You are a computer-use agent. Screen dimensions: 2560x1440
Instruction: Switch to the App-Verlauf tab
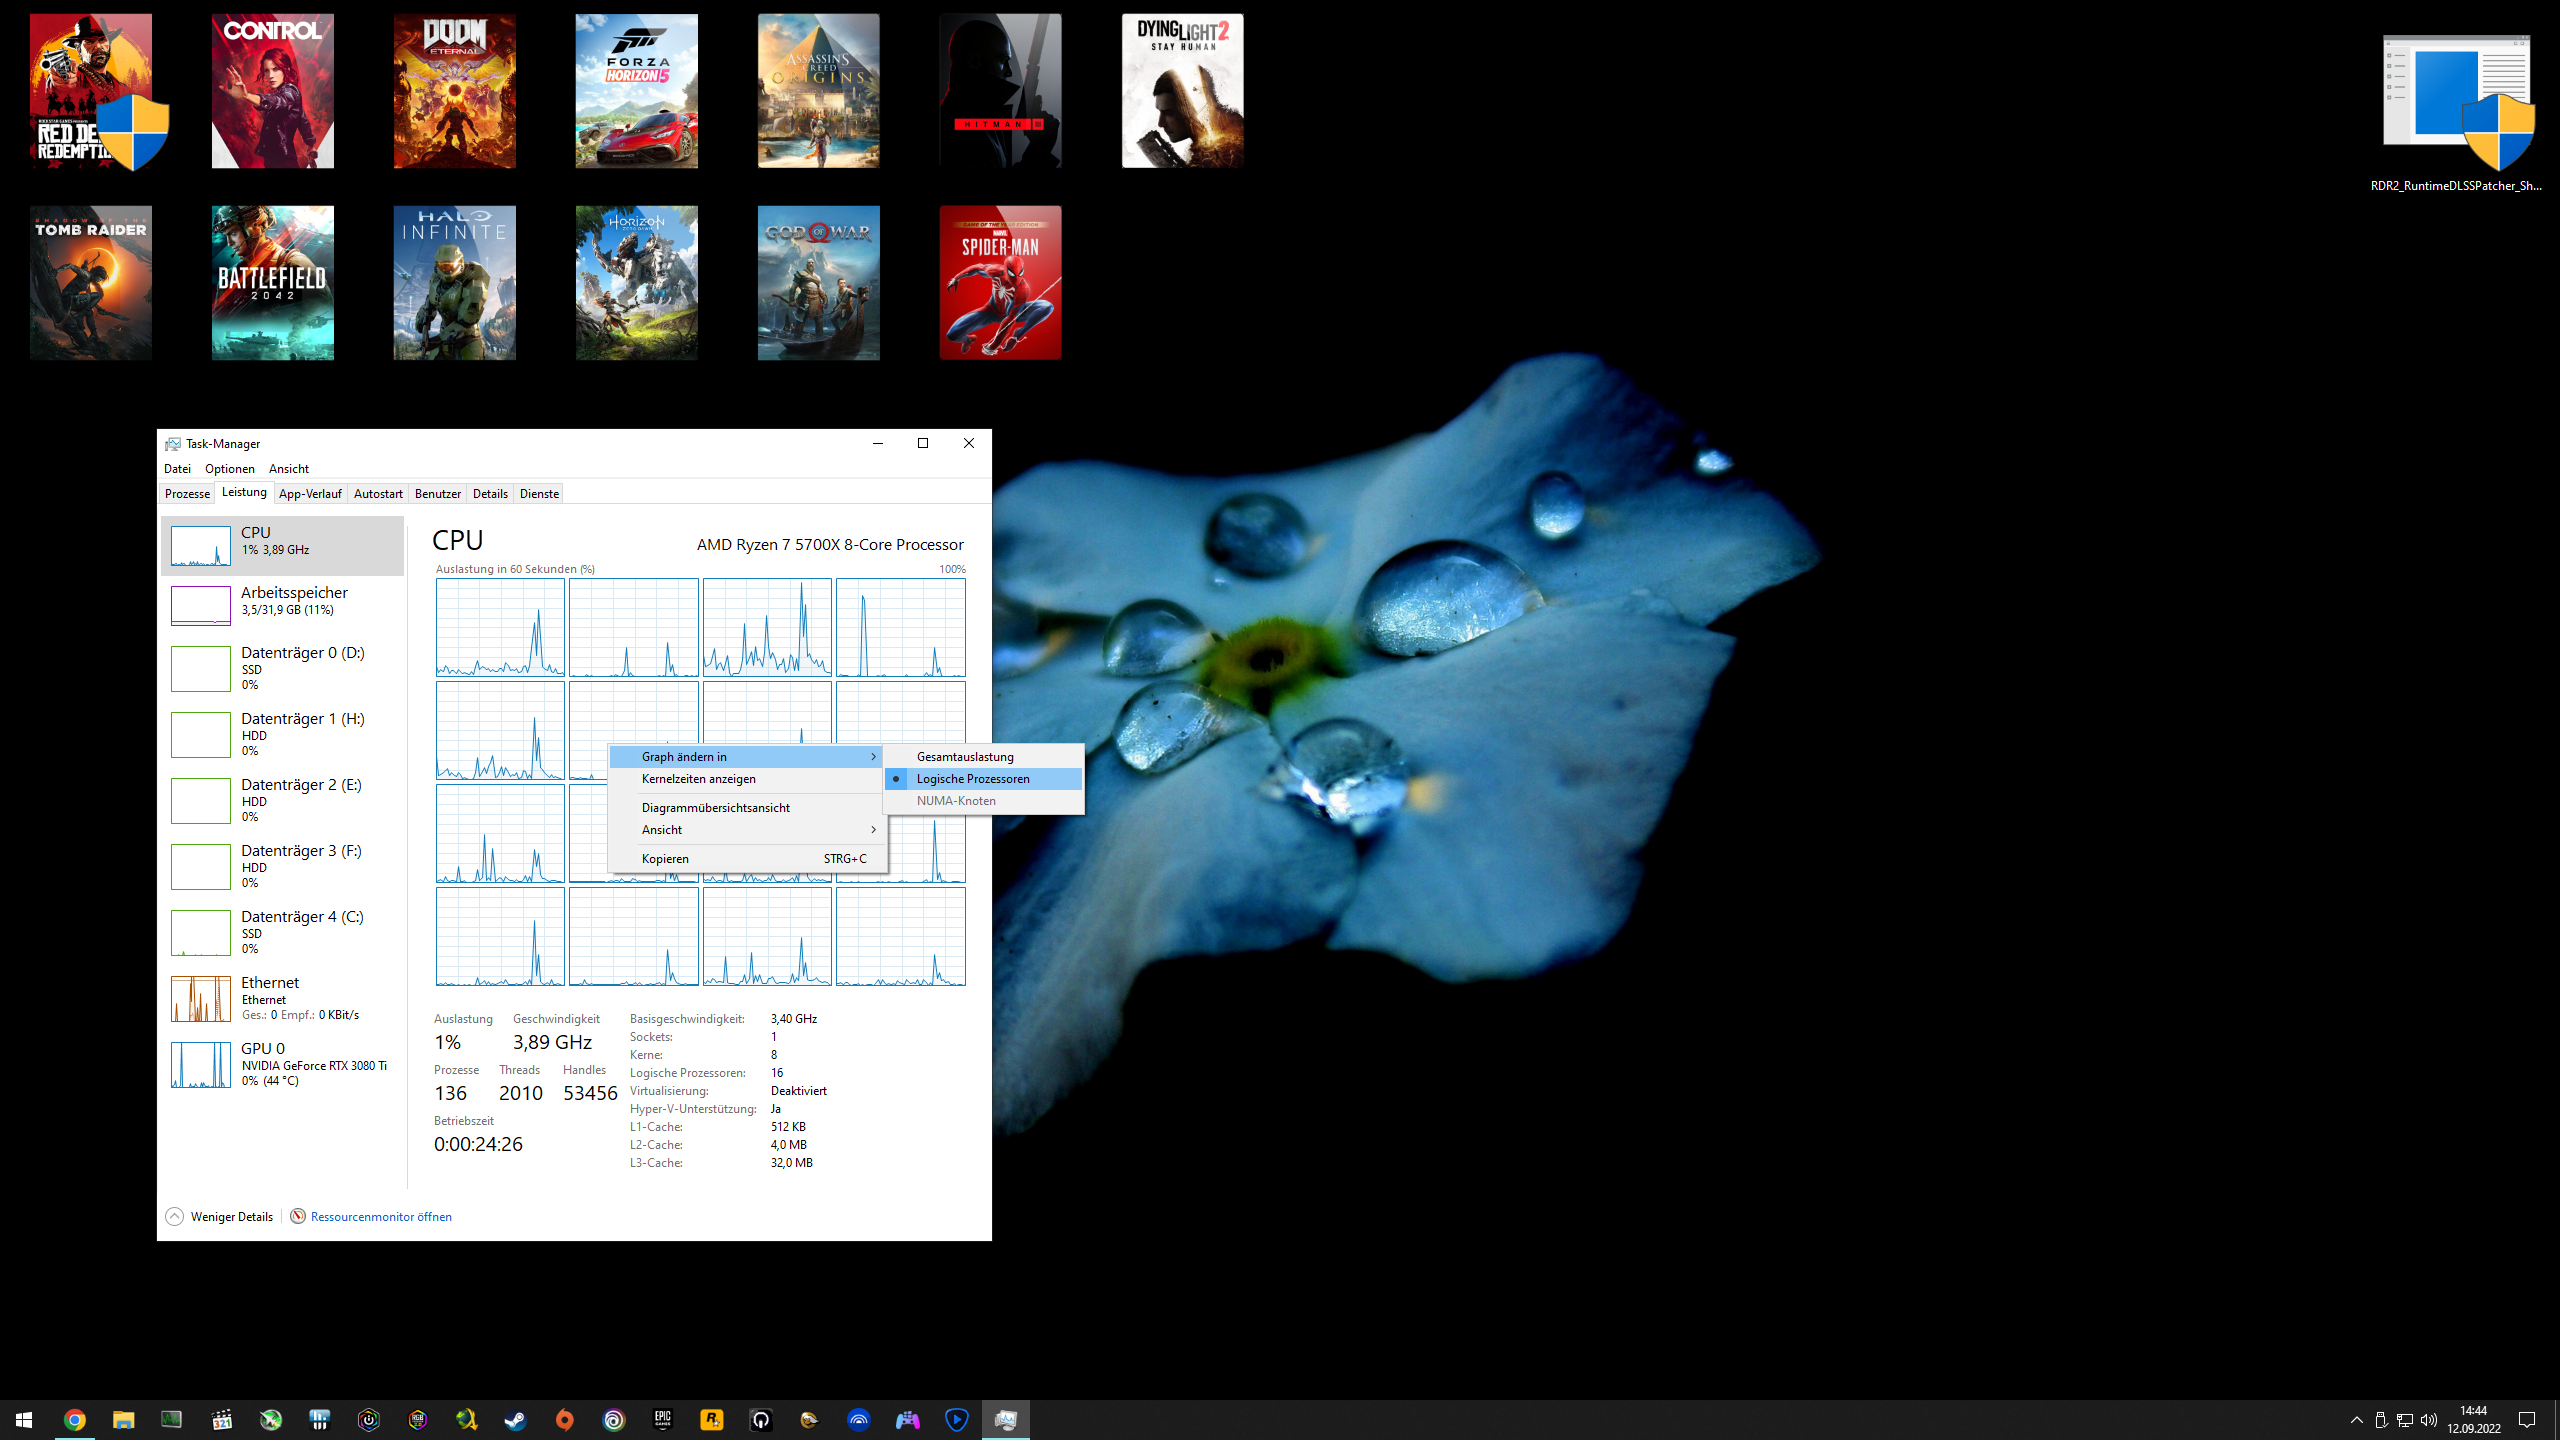310,494
